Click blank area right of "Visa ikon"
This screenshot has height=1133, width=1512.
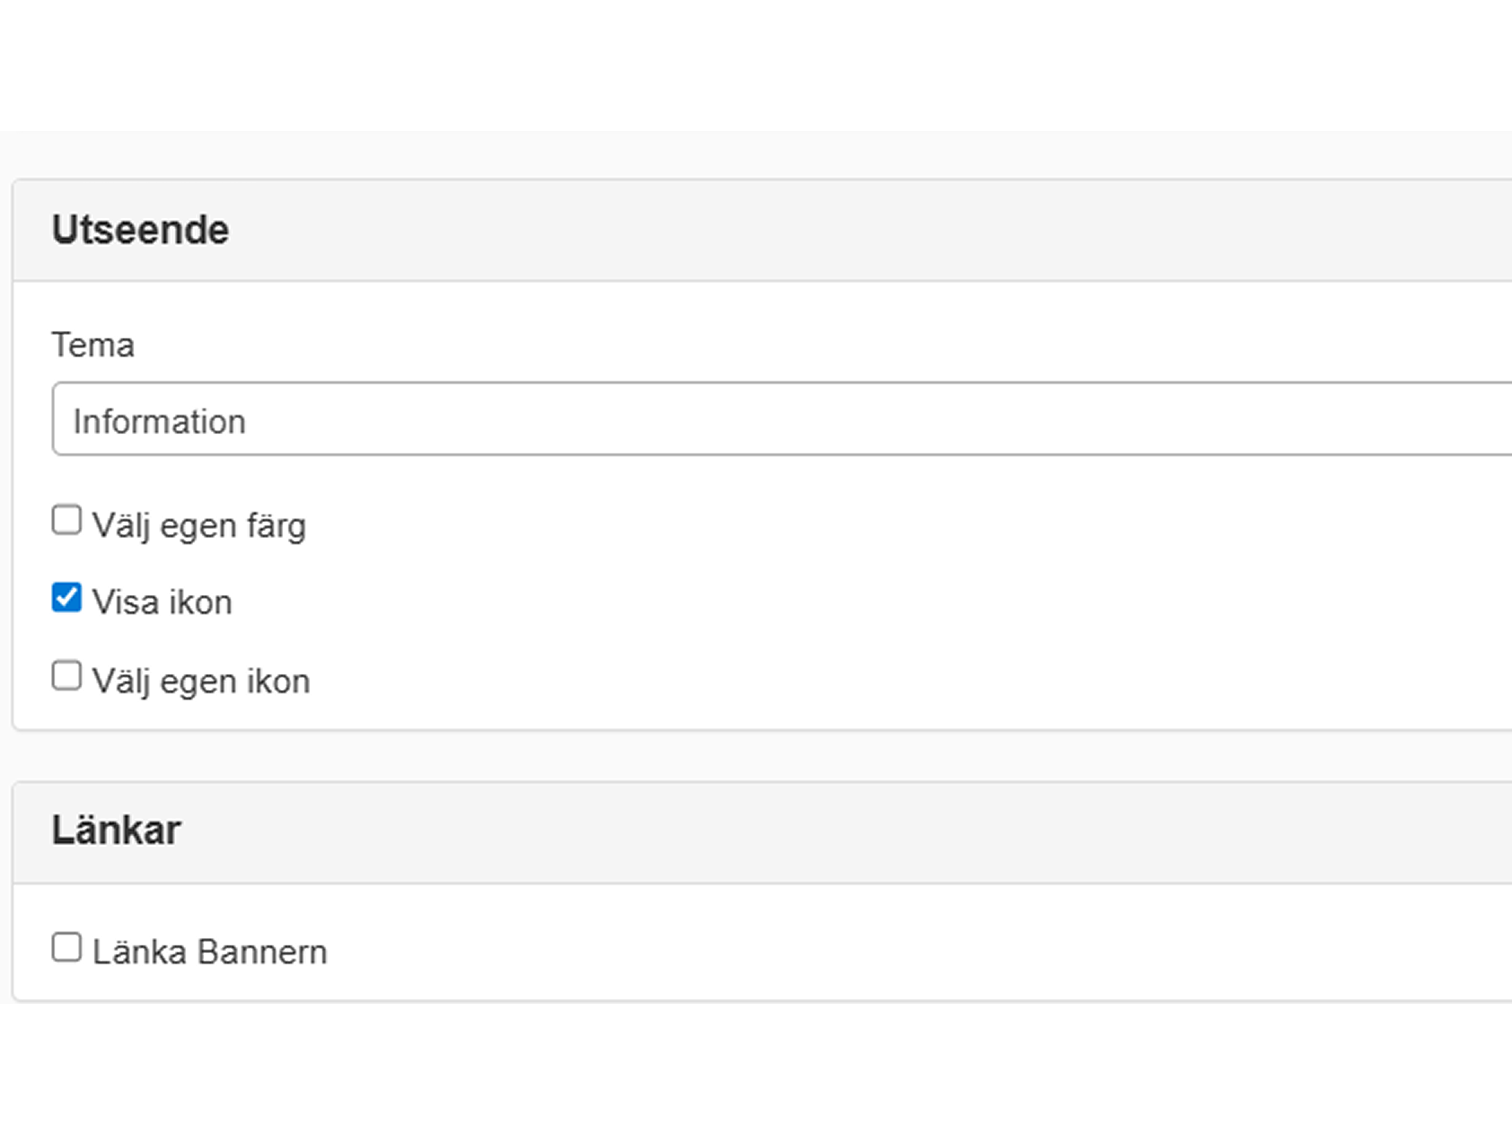800,603
